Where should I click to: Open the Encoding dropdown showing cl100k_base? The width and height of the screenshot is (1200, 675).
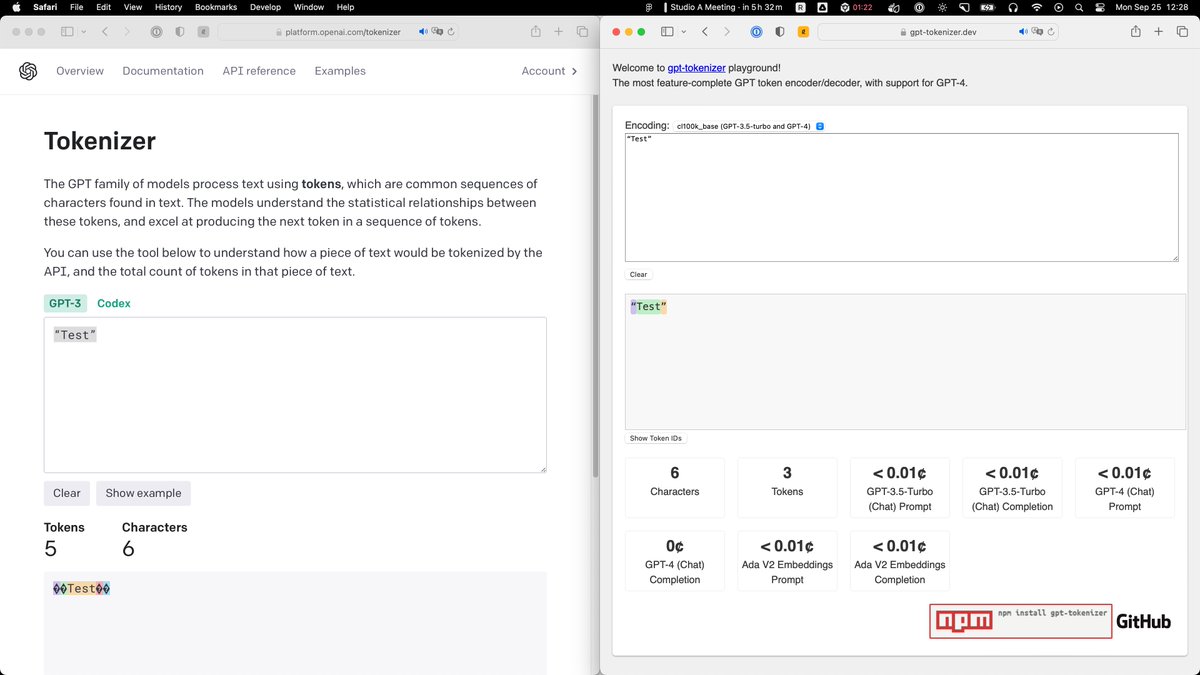pos(750,126)
